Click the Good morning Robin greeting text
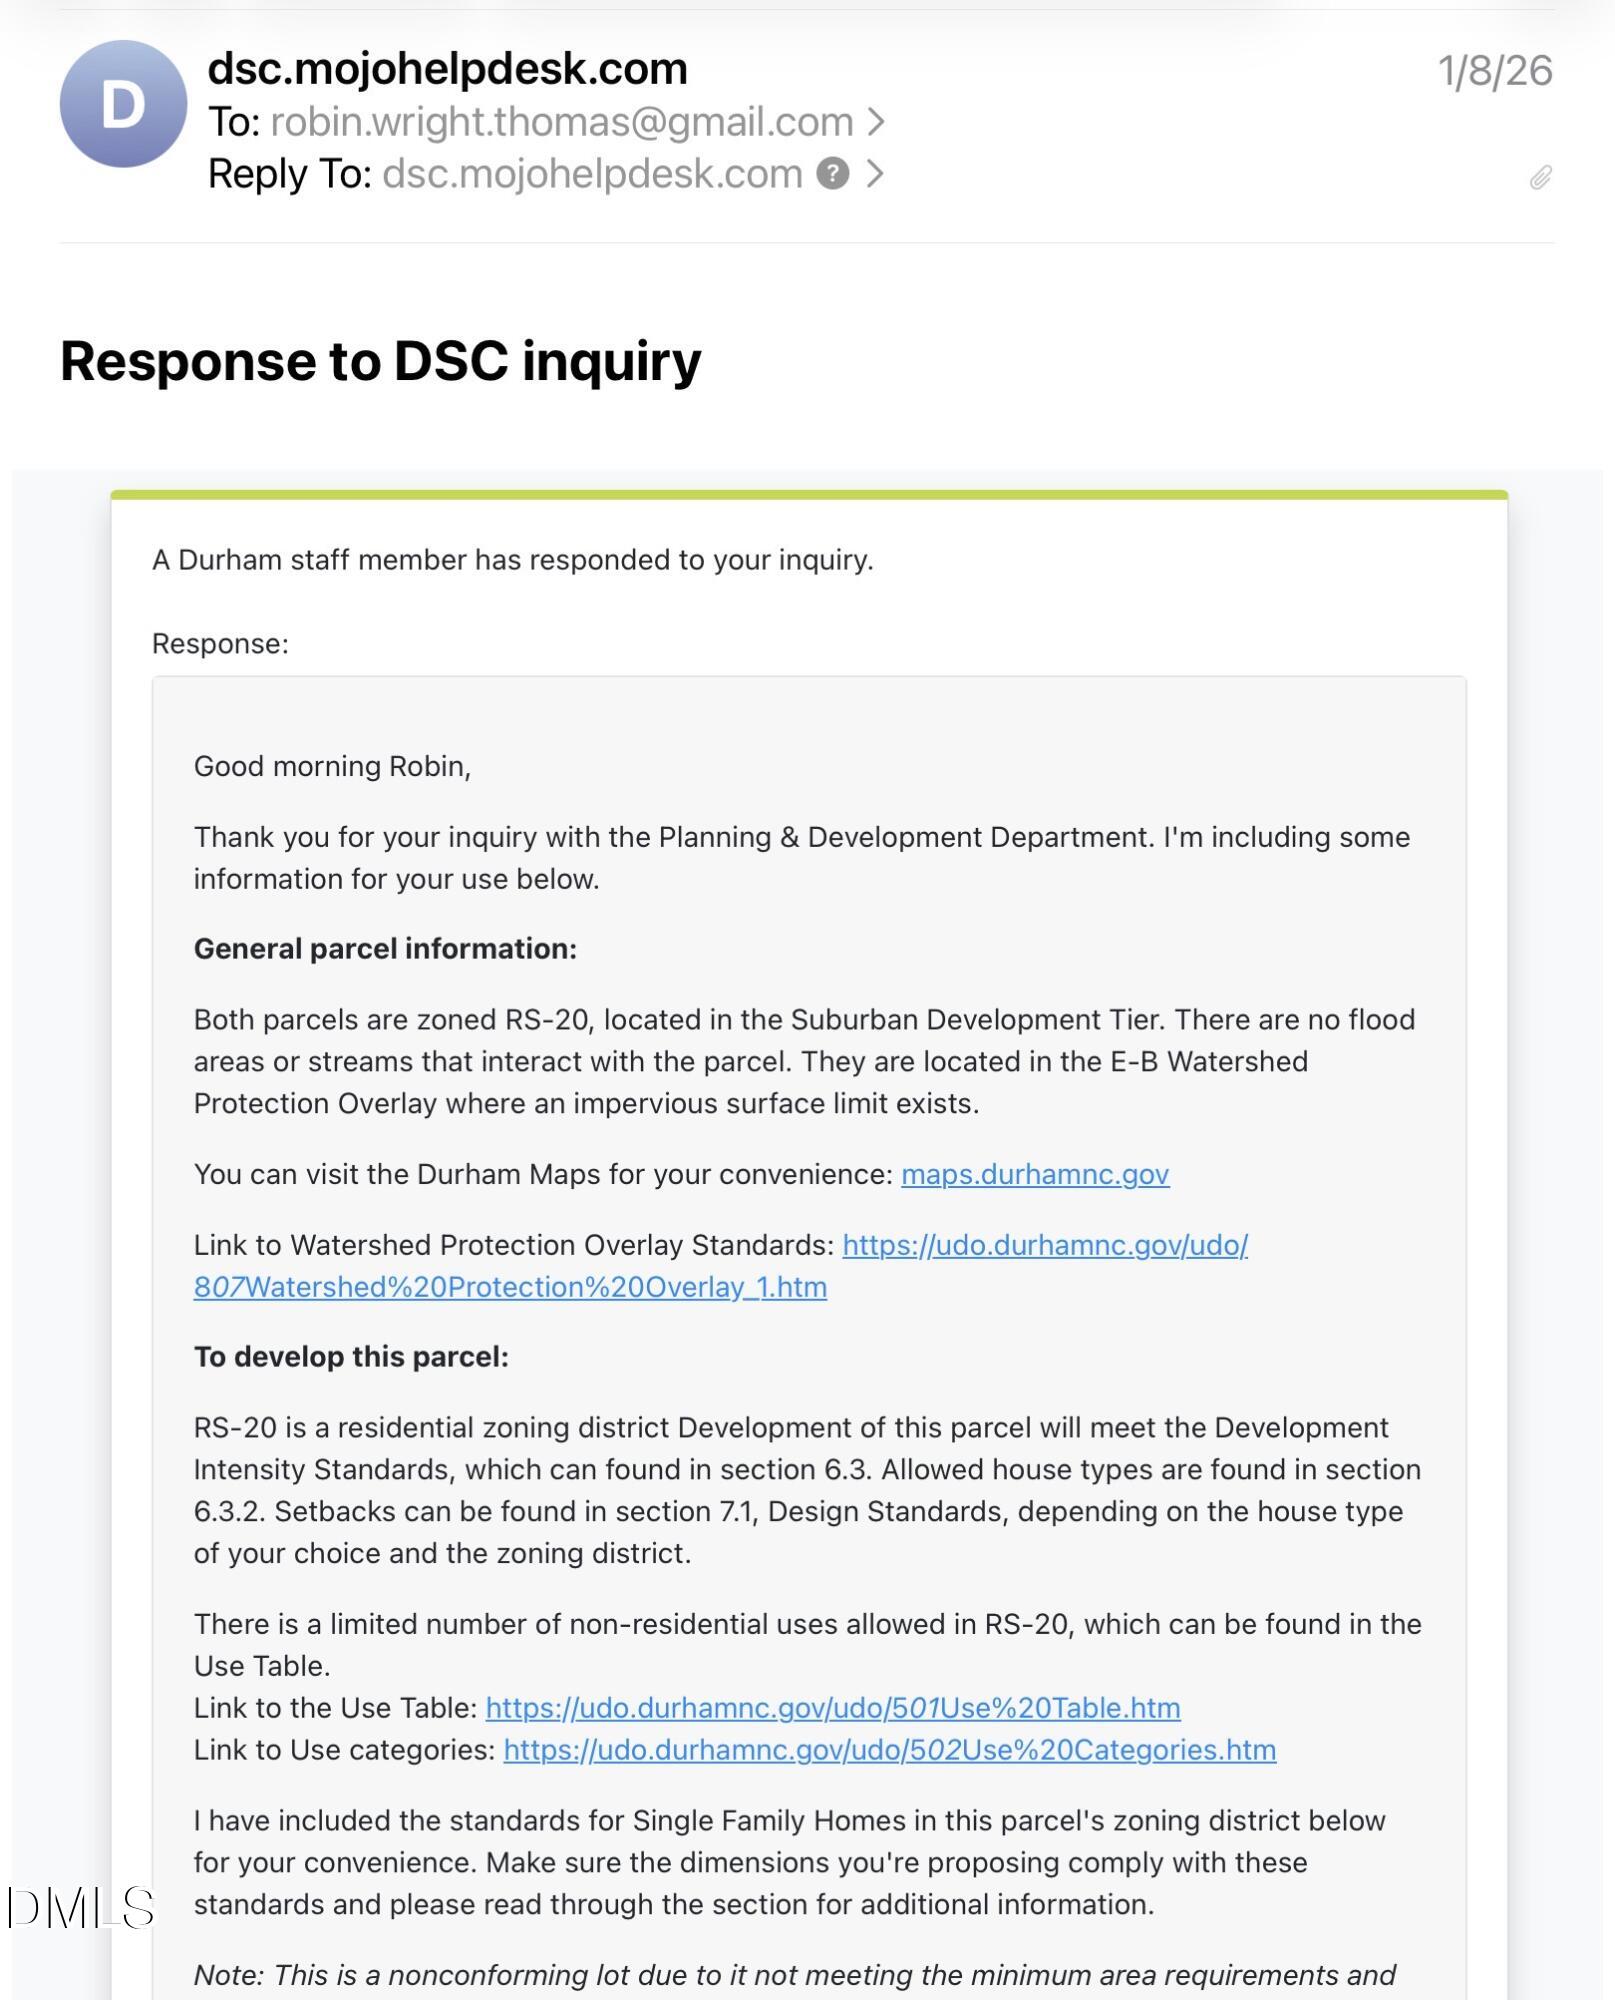 point(332,766)
